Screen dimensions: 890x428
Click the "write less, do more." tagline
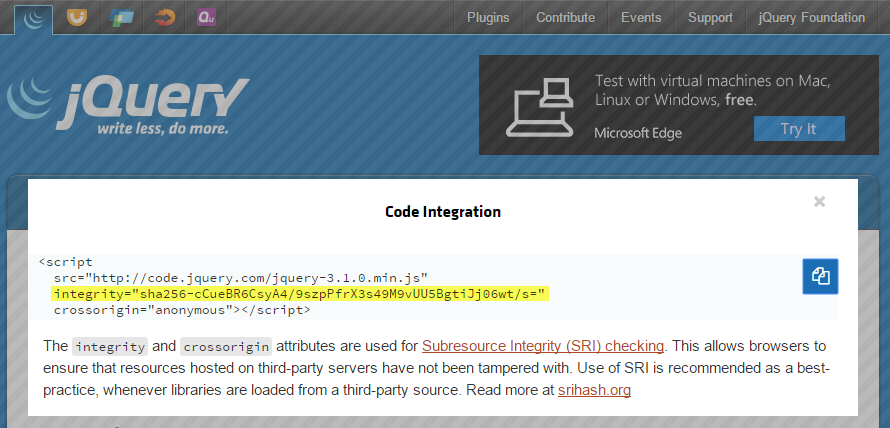pyautogui.click(x=162, y=128)
